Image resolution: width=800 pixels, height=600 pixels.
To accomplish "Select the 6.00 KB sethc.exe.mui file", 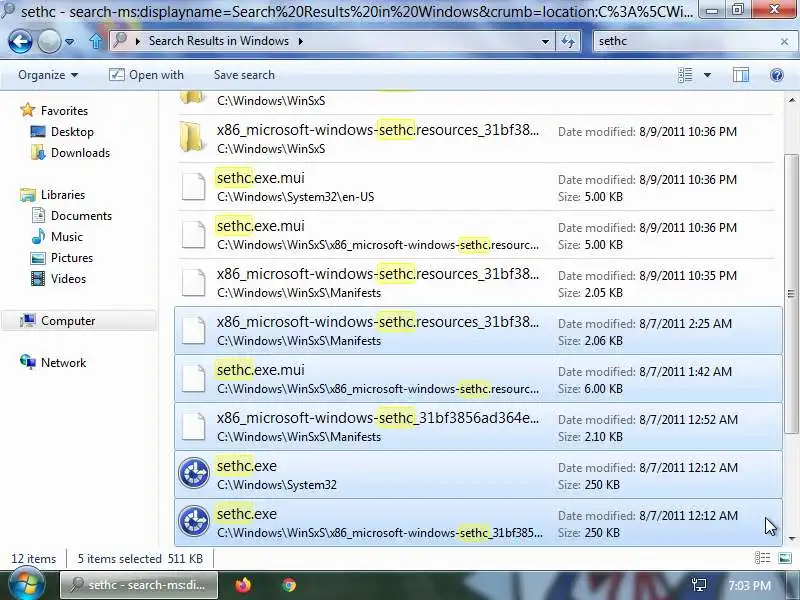I will 478,379.
